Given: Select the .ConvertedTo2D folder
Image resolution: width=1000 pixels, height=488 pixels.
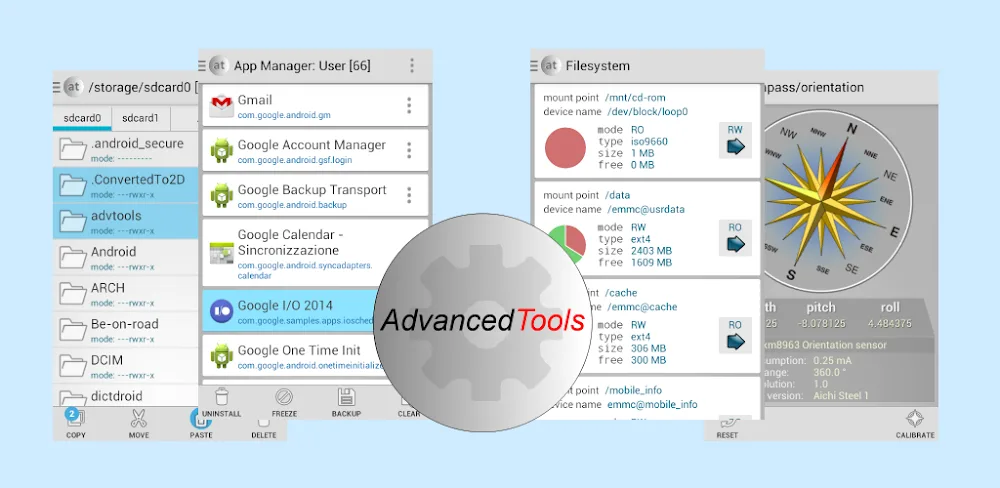Looking at the screenshot, I should [x=126, y=185].
